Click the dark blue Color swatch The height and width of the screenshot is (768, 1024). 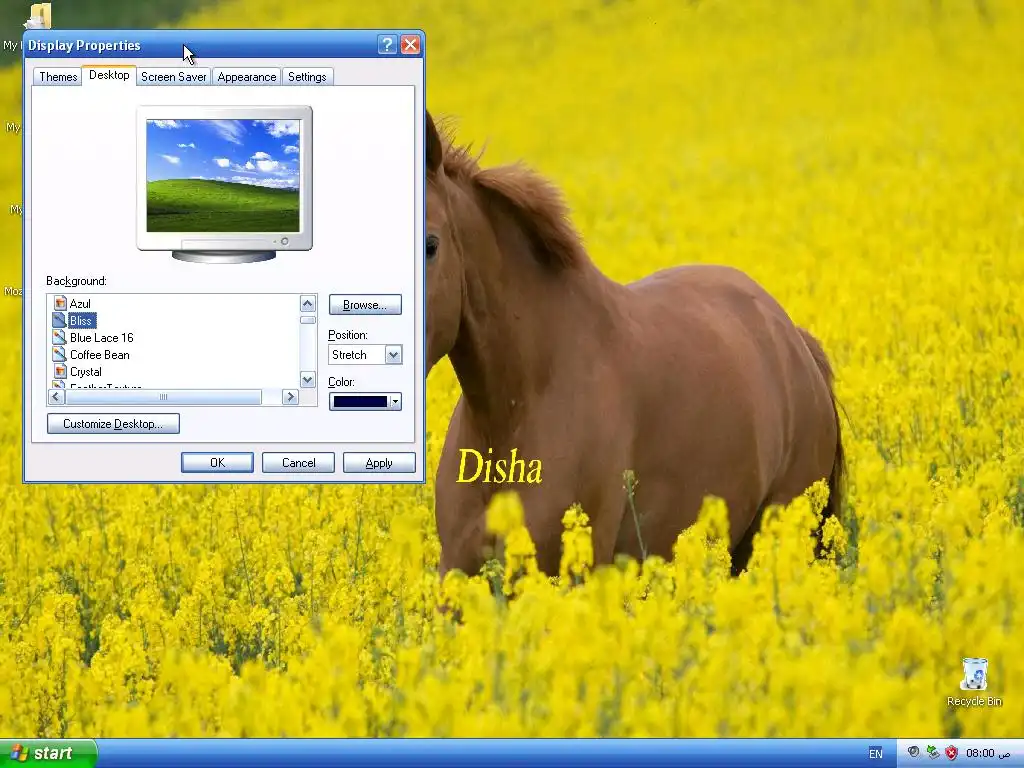pyautogui.click(x=360, y=401)
